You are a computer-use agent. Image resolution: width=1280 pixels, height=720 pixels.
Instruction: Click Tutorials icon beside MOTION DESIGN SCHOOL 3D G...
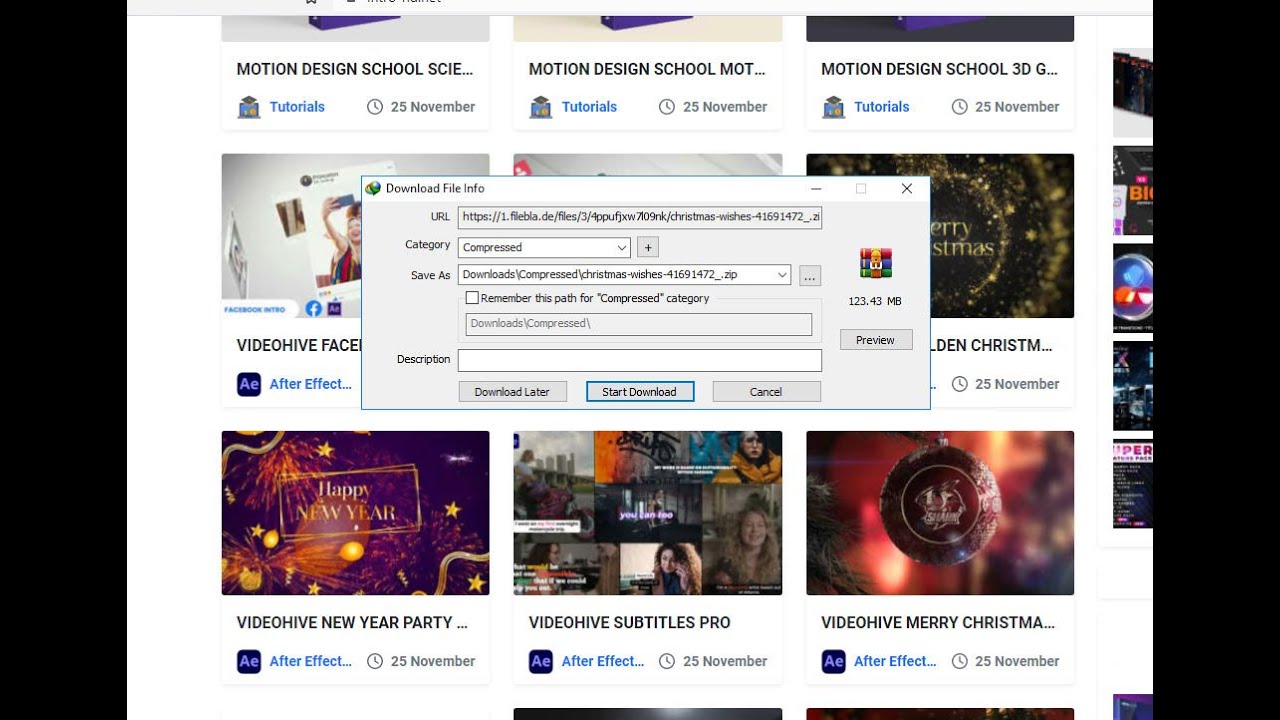(833, 107)
